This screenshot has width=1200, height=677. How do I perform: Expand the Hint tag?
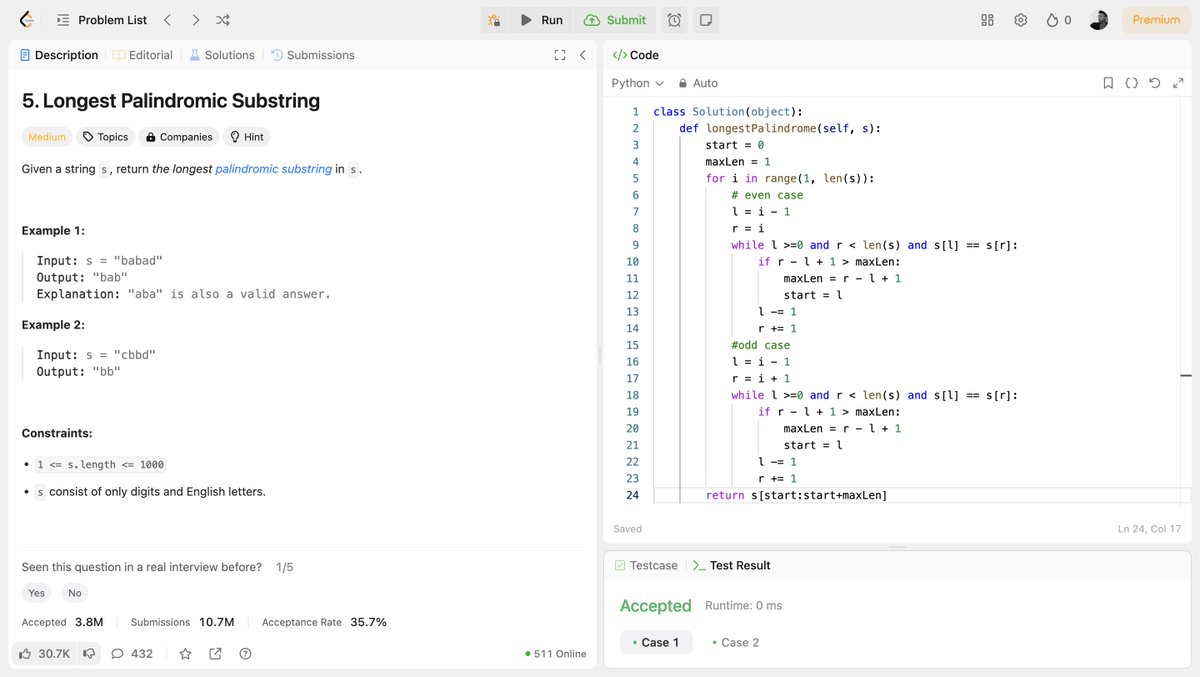(247, 137)
